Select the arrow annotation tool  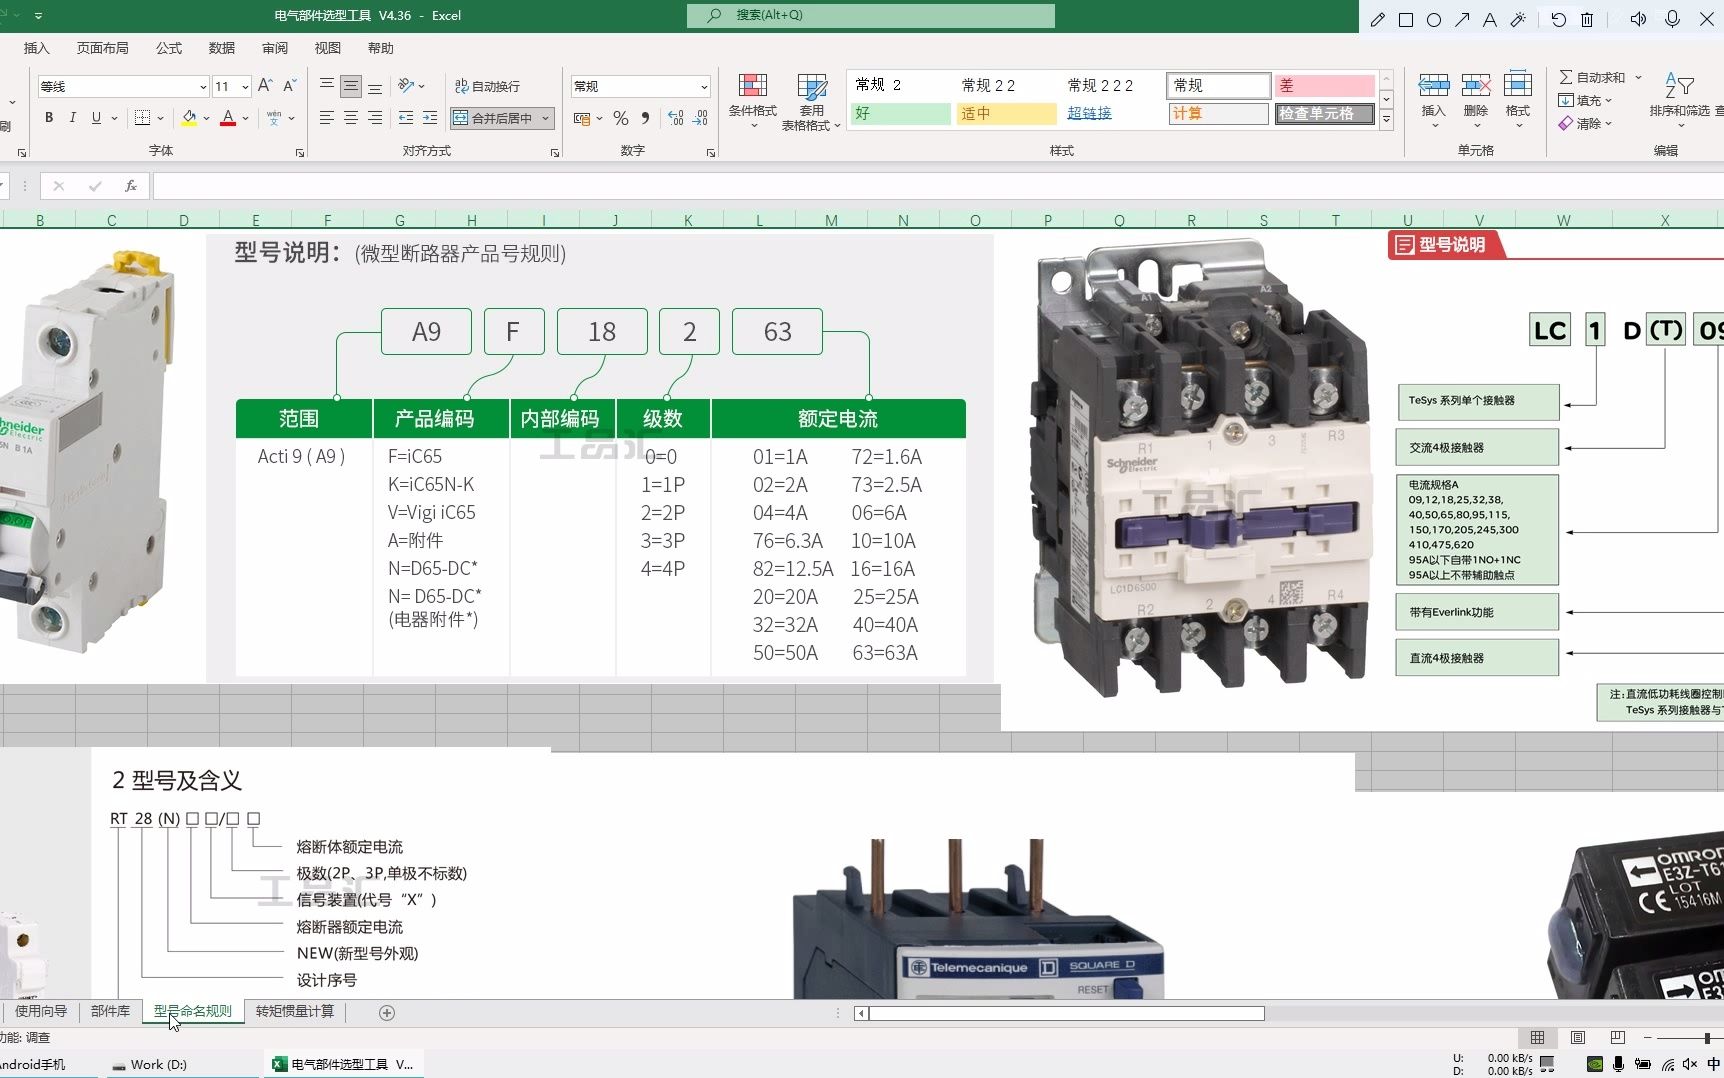coord(1462,19)
